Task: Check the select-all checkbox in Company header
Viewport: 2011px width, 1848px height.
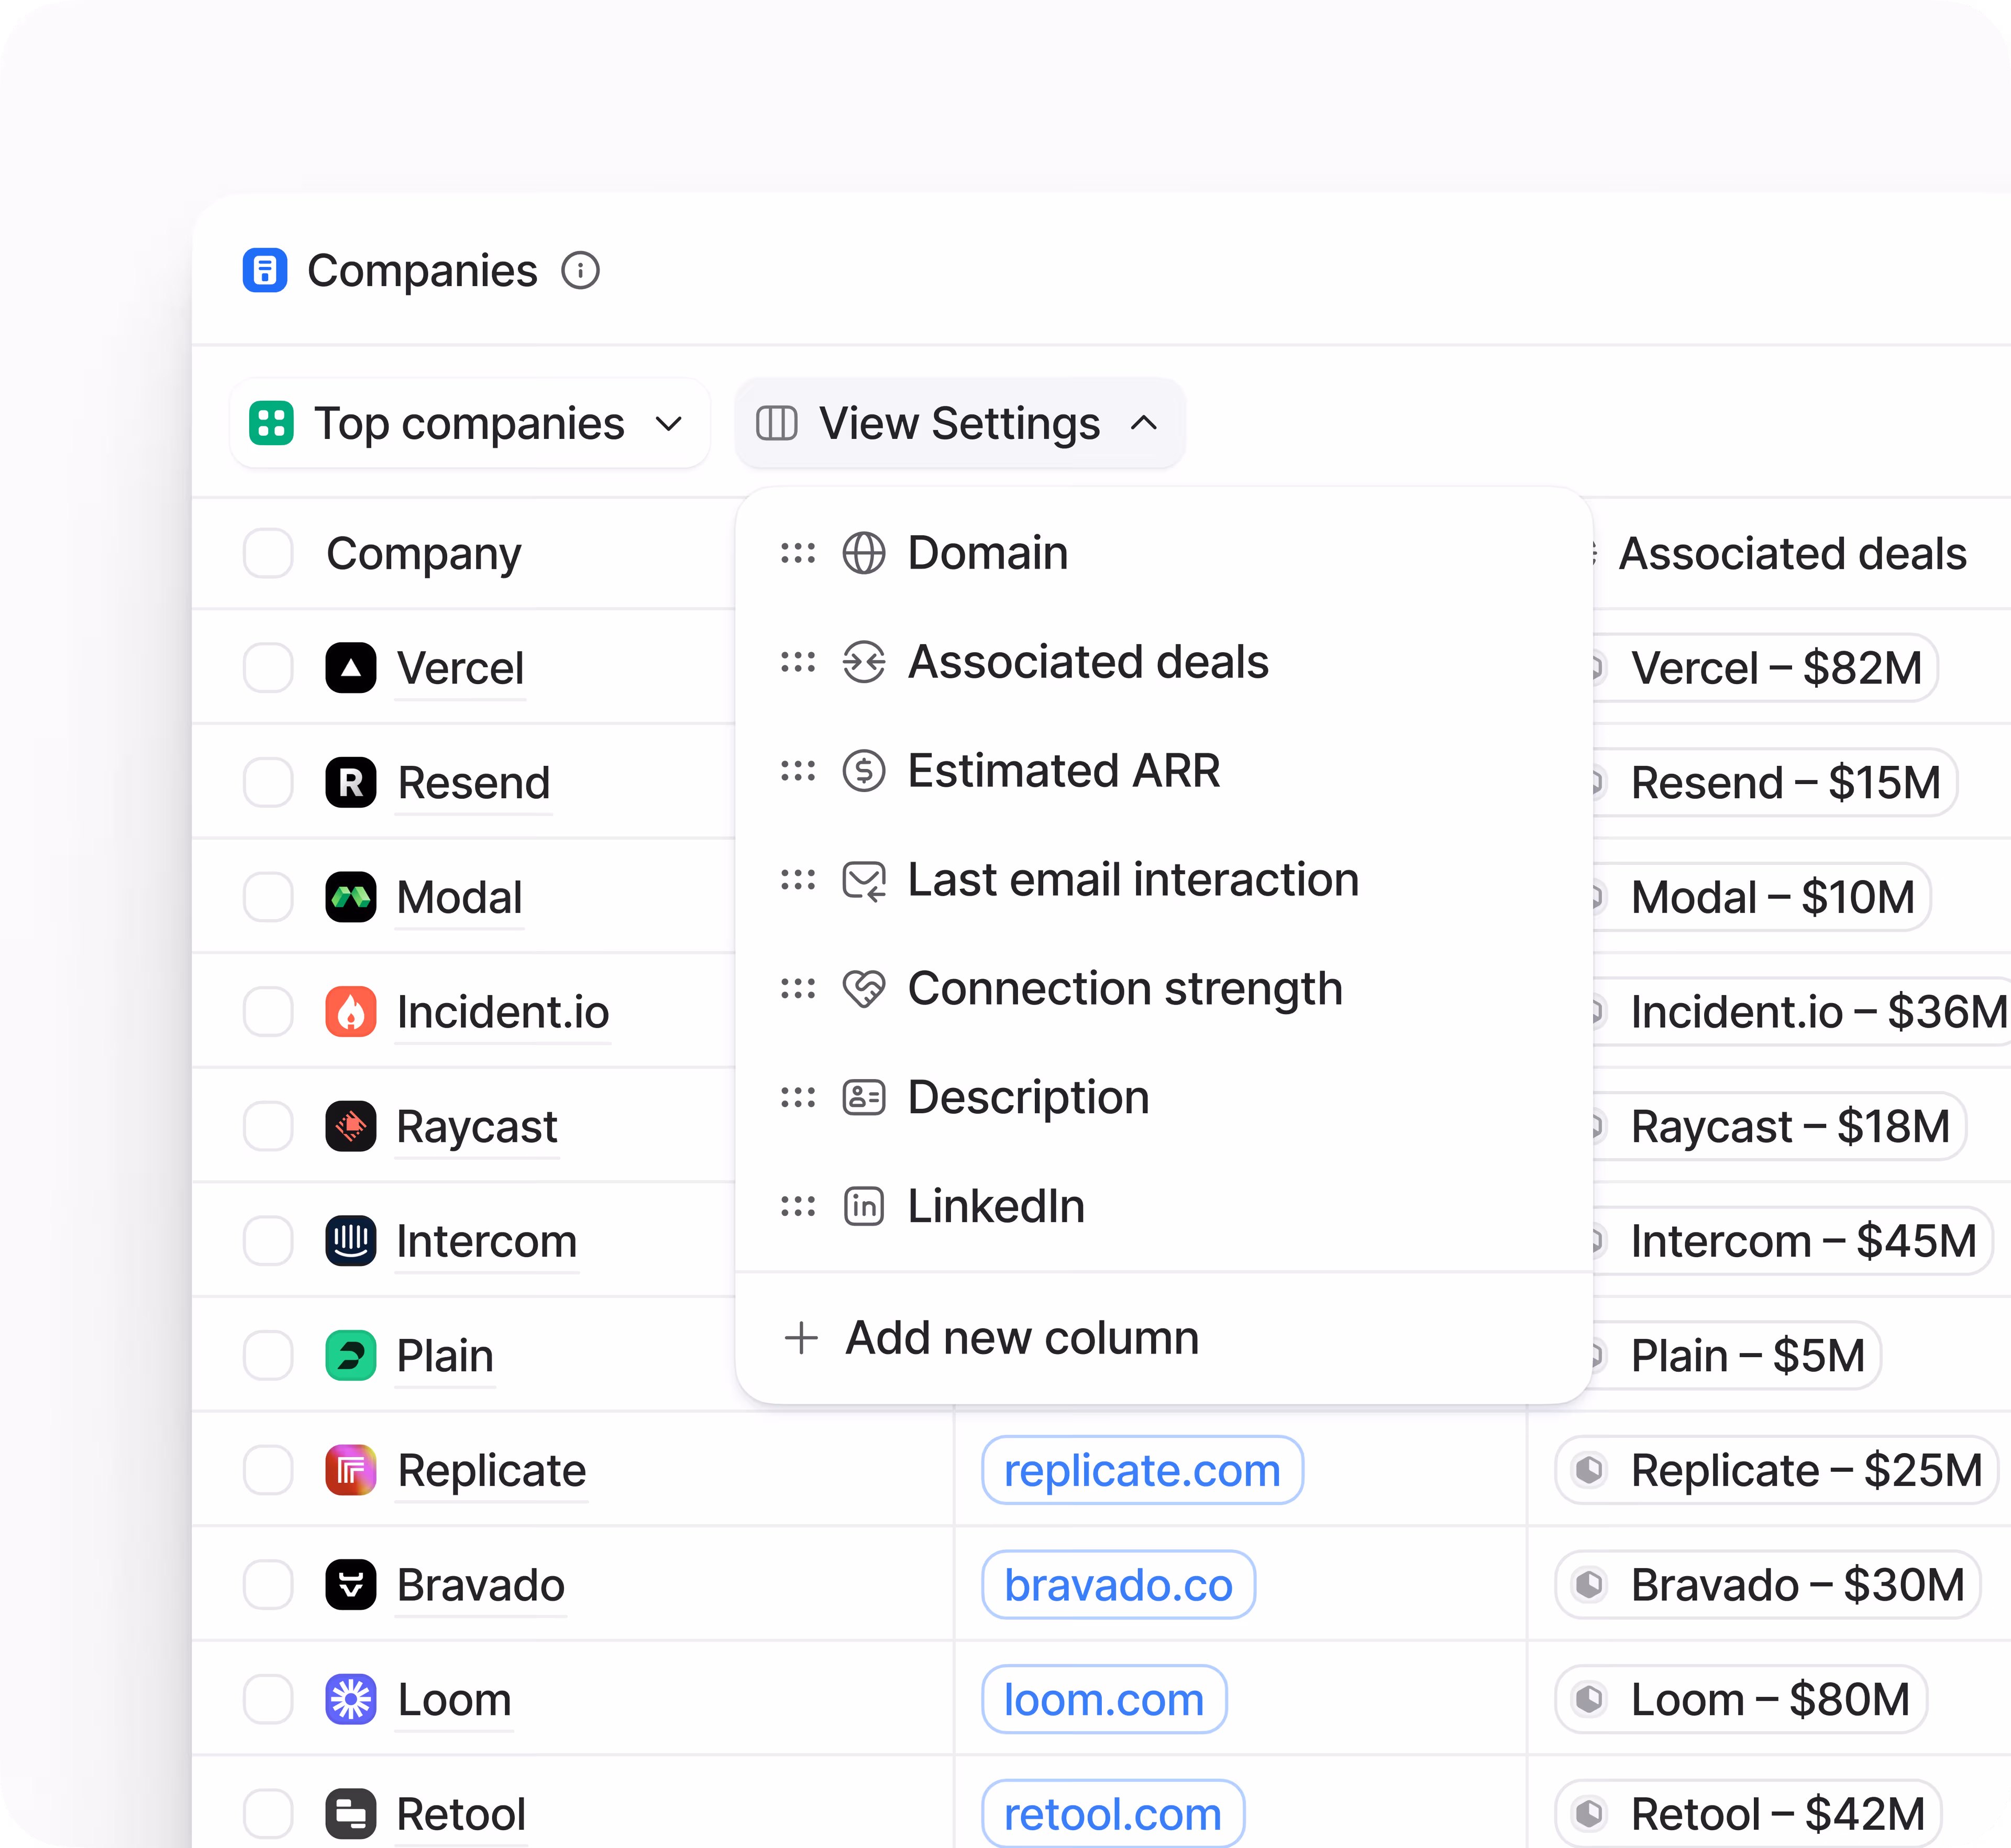Action: tap(268, 553)
